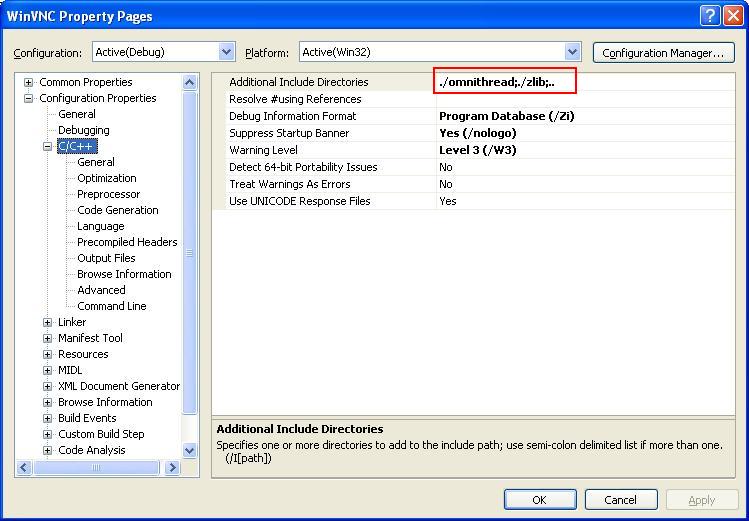
Task: Click the Apply button
Action: [x=702, y=500]
